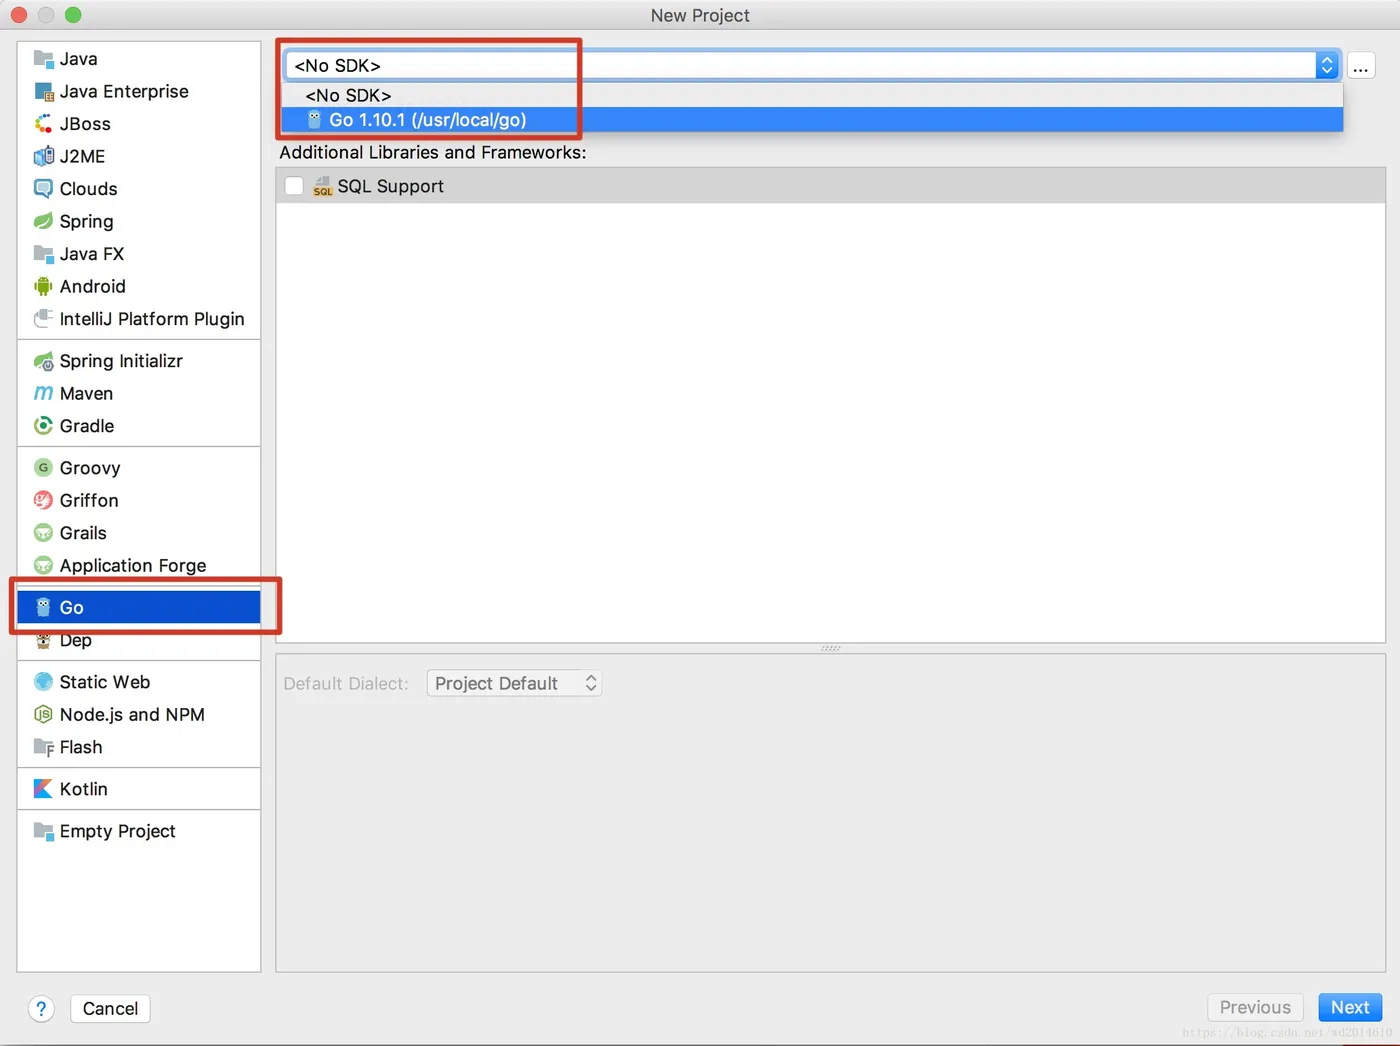The width and height of the screenshot is (1400, 1046).
Task: Click the Flash folder icon
Action: (x=43, y=747)
